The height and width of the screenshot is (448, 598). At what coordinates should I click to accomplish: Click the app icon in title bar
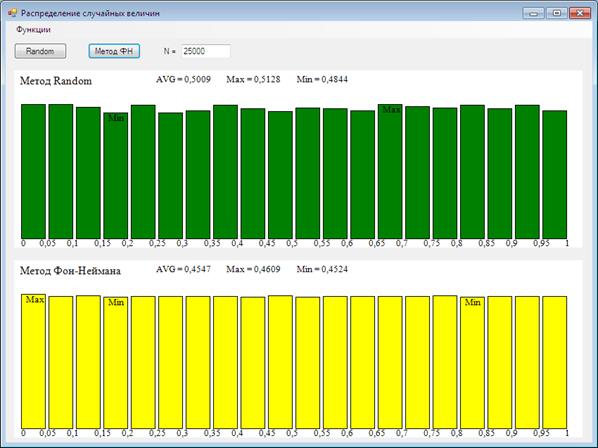pyautogui.click(x=12, y=13)
